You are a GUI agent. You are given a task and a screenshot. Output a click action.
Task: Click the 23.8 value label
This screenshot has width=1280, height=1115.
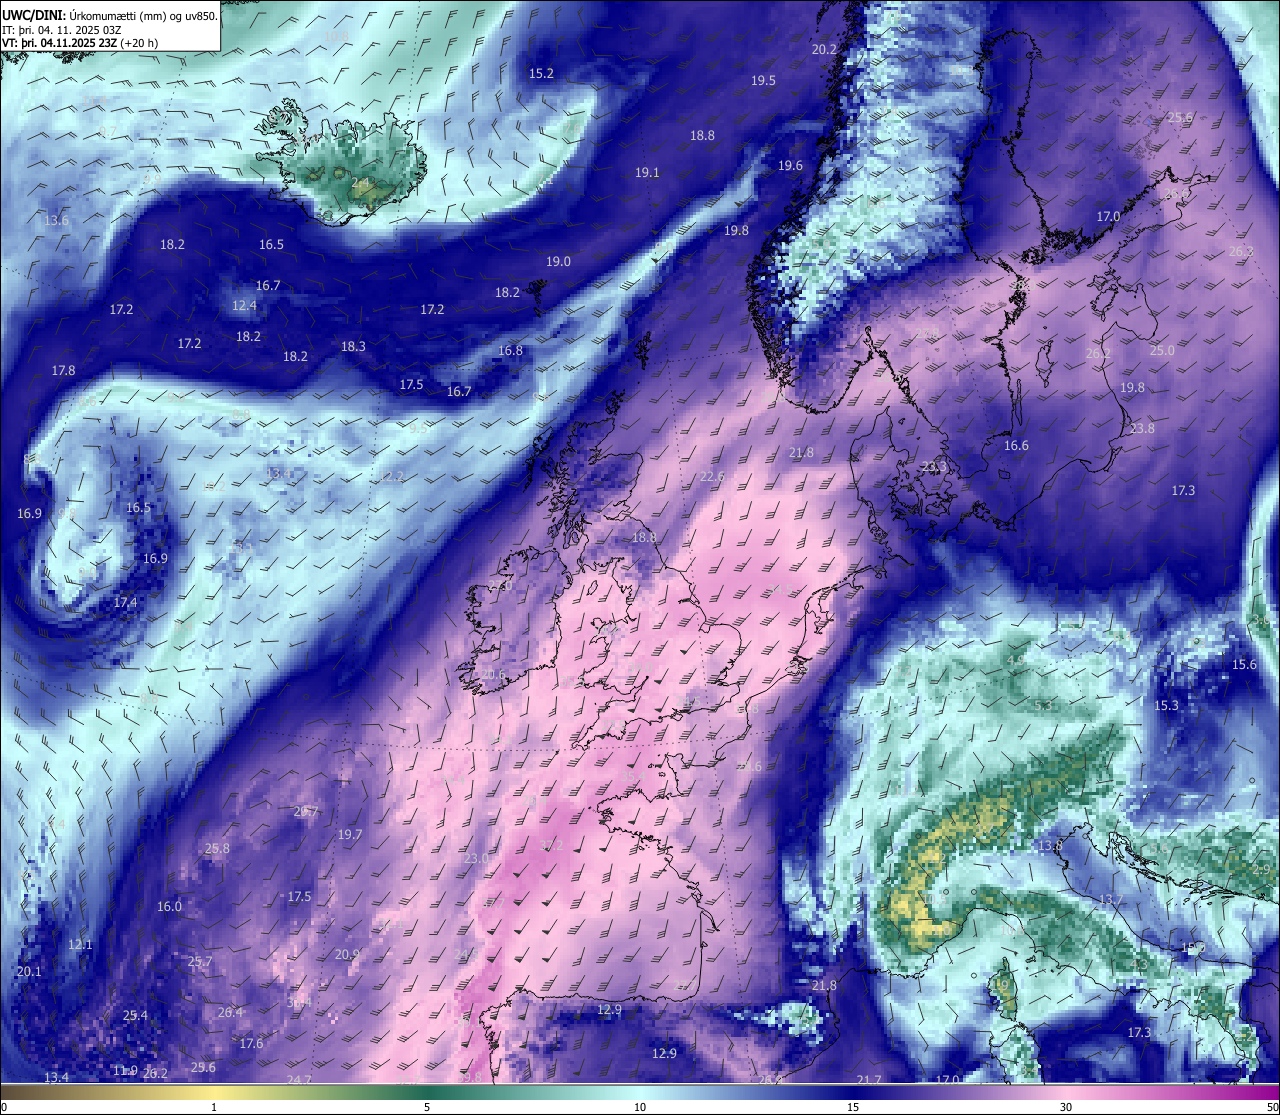[x=1142, y=428]
